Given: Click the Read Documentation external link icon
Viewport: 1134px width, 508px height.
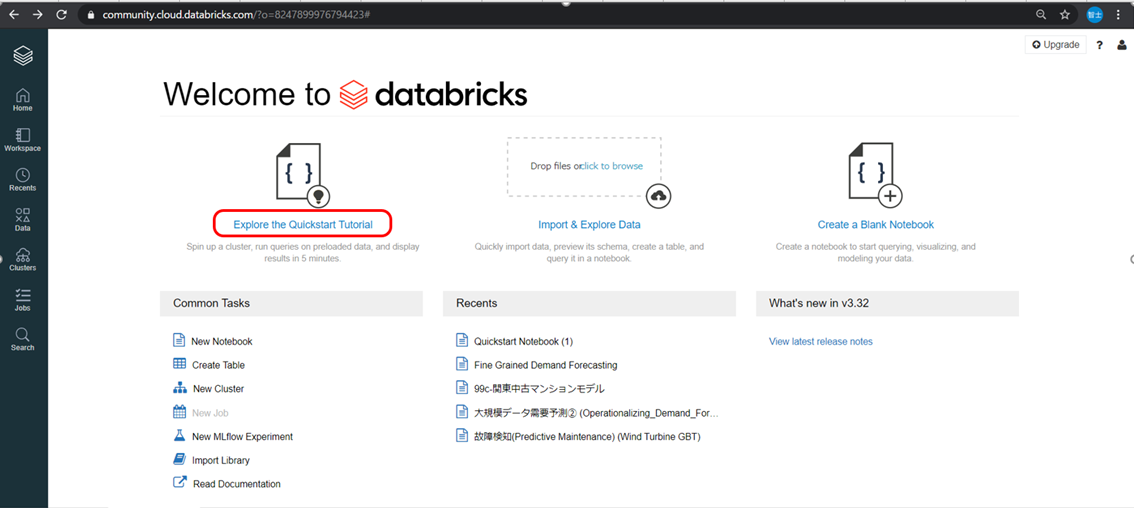Looking at the screenshot, I should [x=180, y=482].
